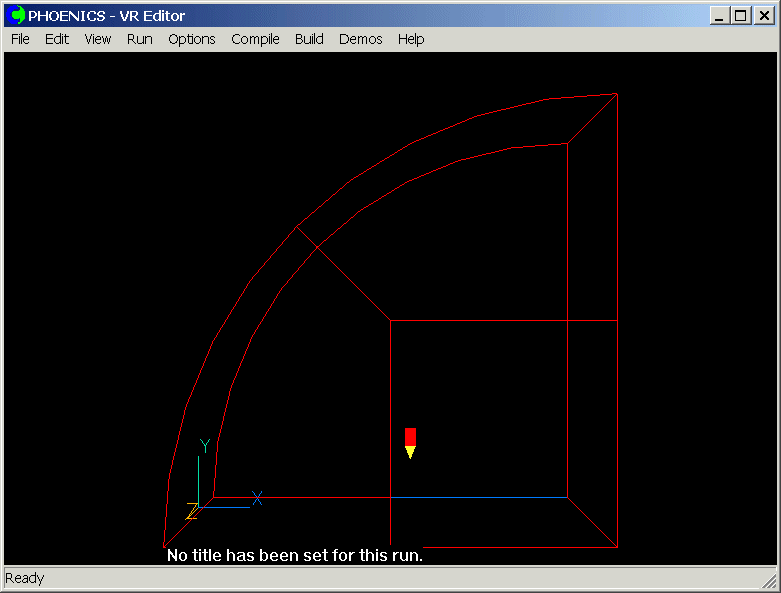
Task: Minimize the VR Editor window
Action: [720, 16]
